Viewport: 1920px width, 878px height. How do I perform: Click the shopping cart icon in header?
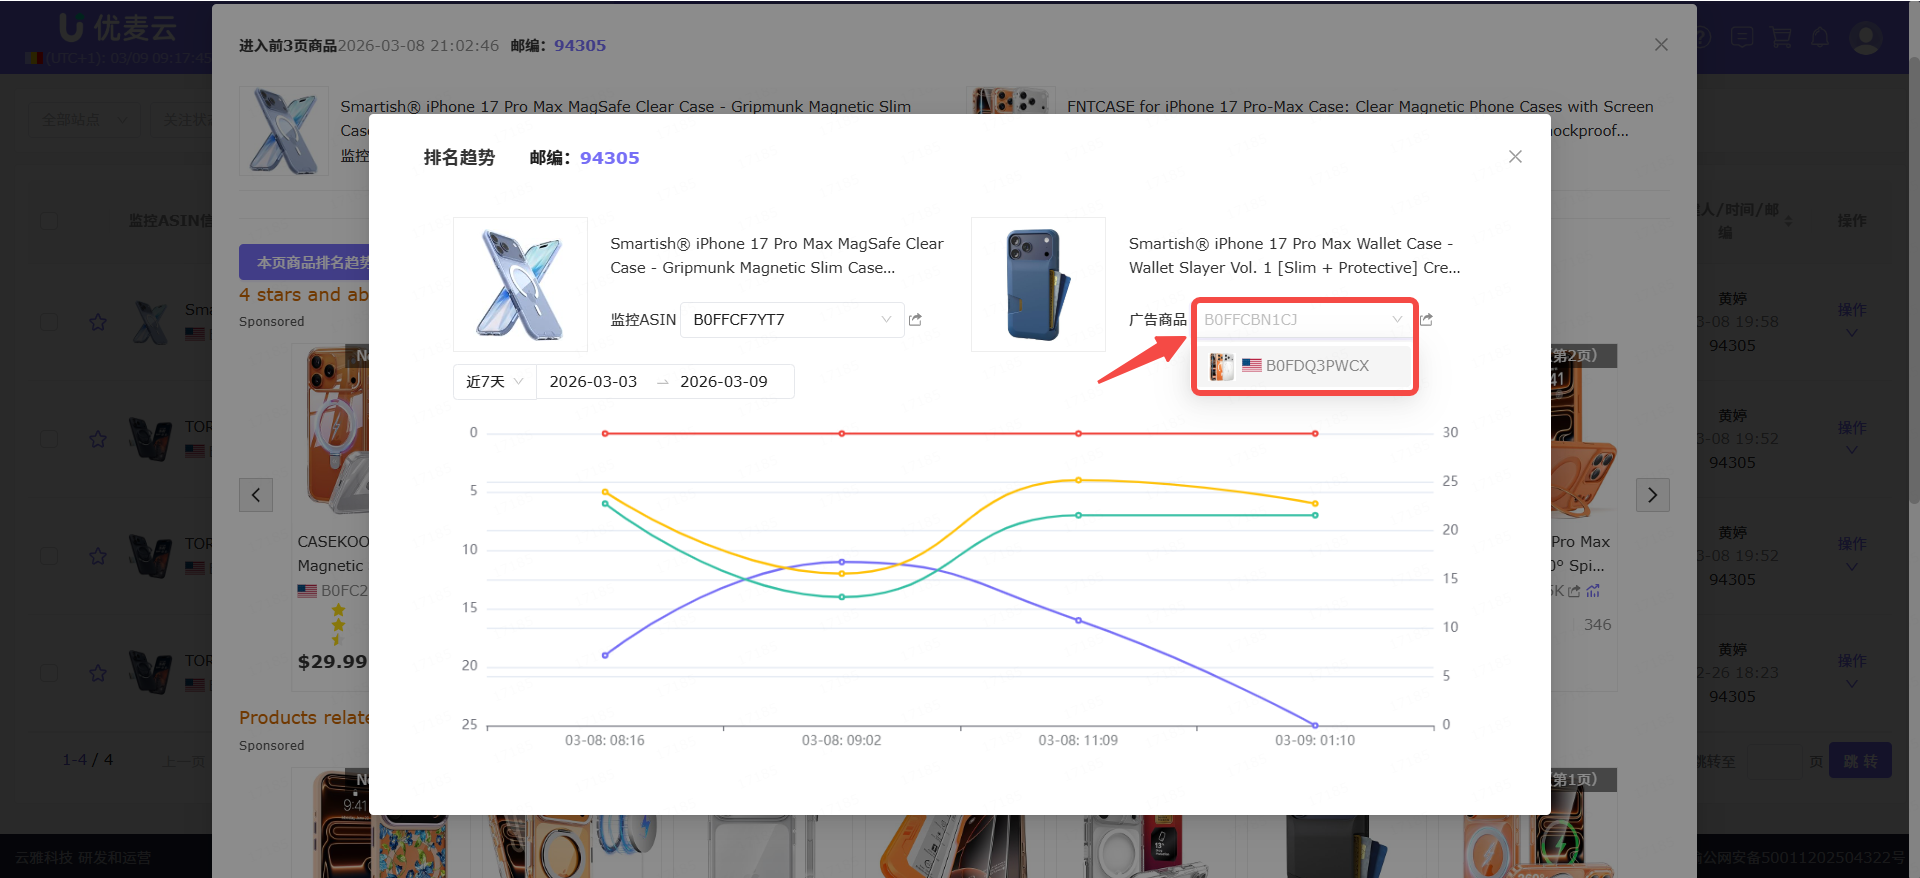coord(1781,38)
